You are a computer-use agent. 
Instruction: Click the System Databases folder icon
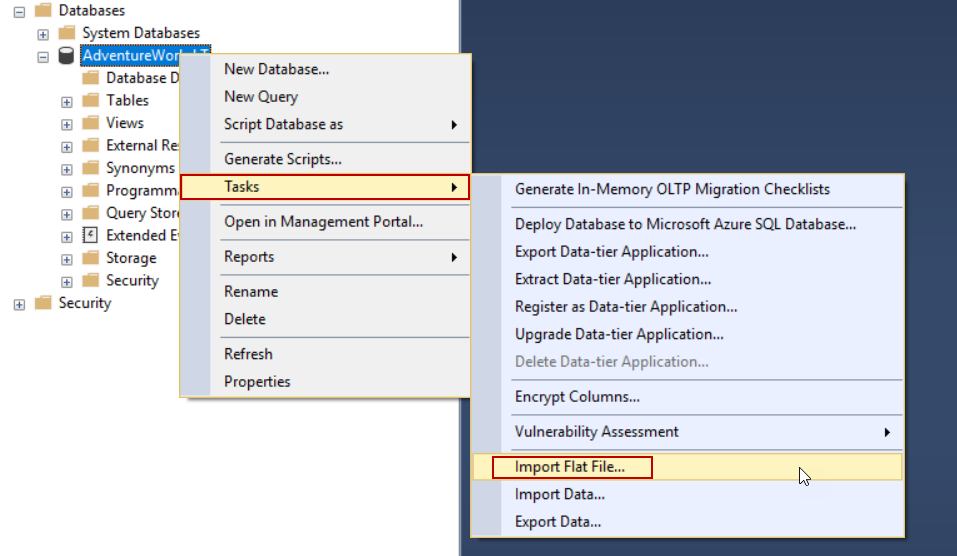[x=66, y=33]
